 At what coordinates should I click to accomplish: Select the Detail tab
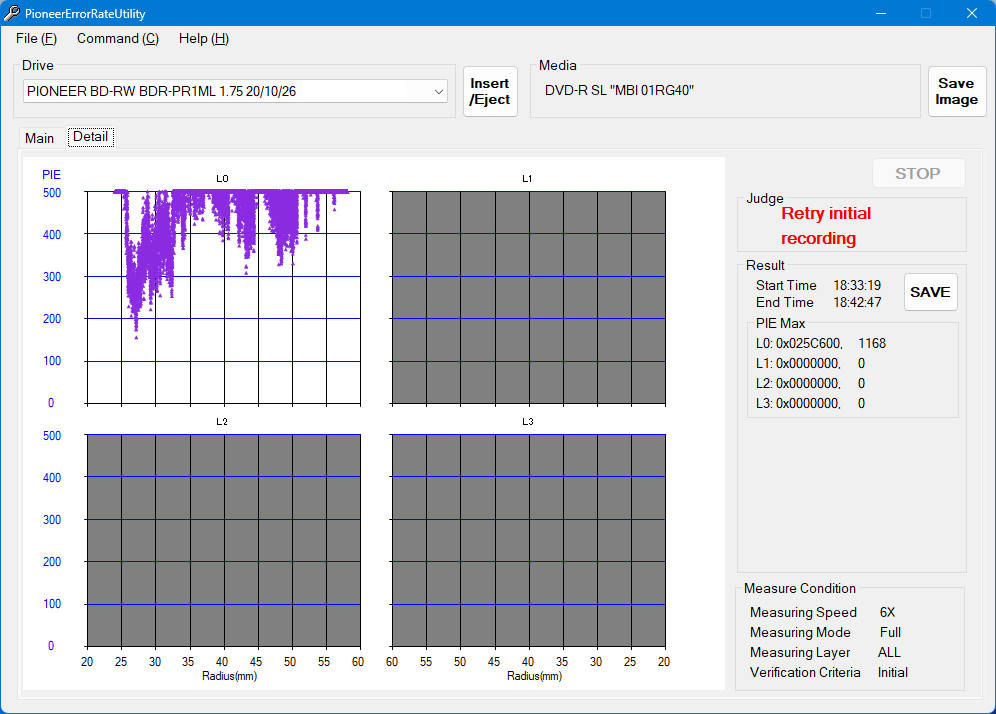click(90, 137)
